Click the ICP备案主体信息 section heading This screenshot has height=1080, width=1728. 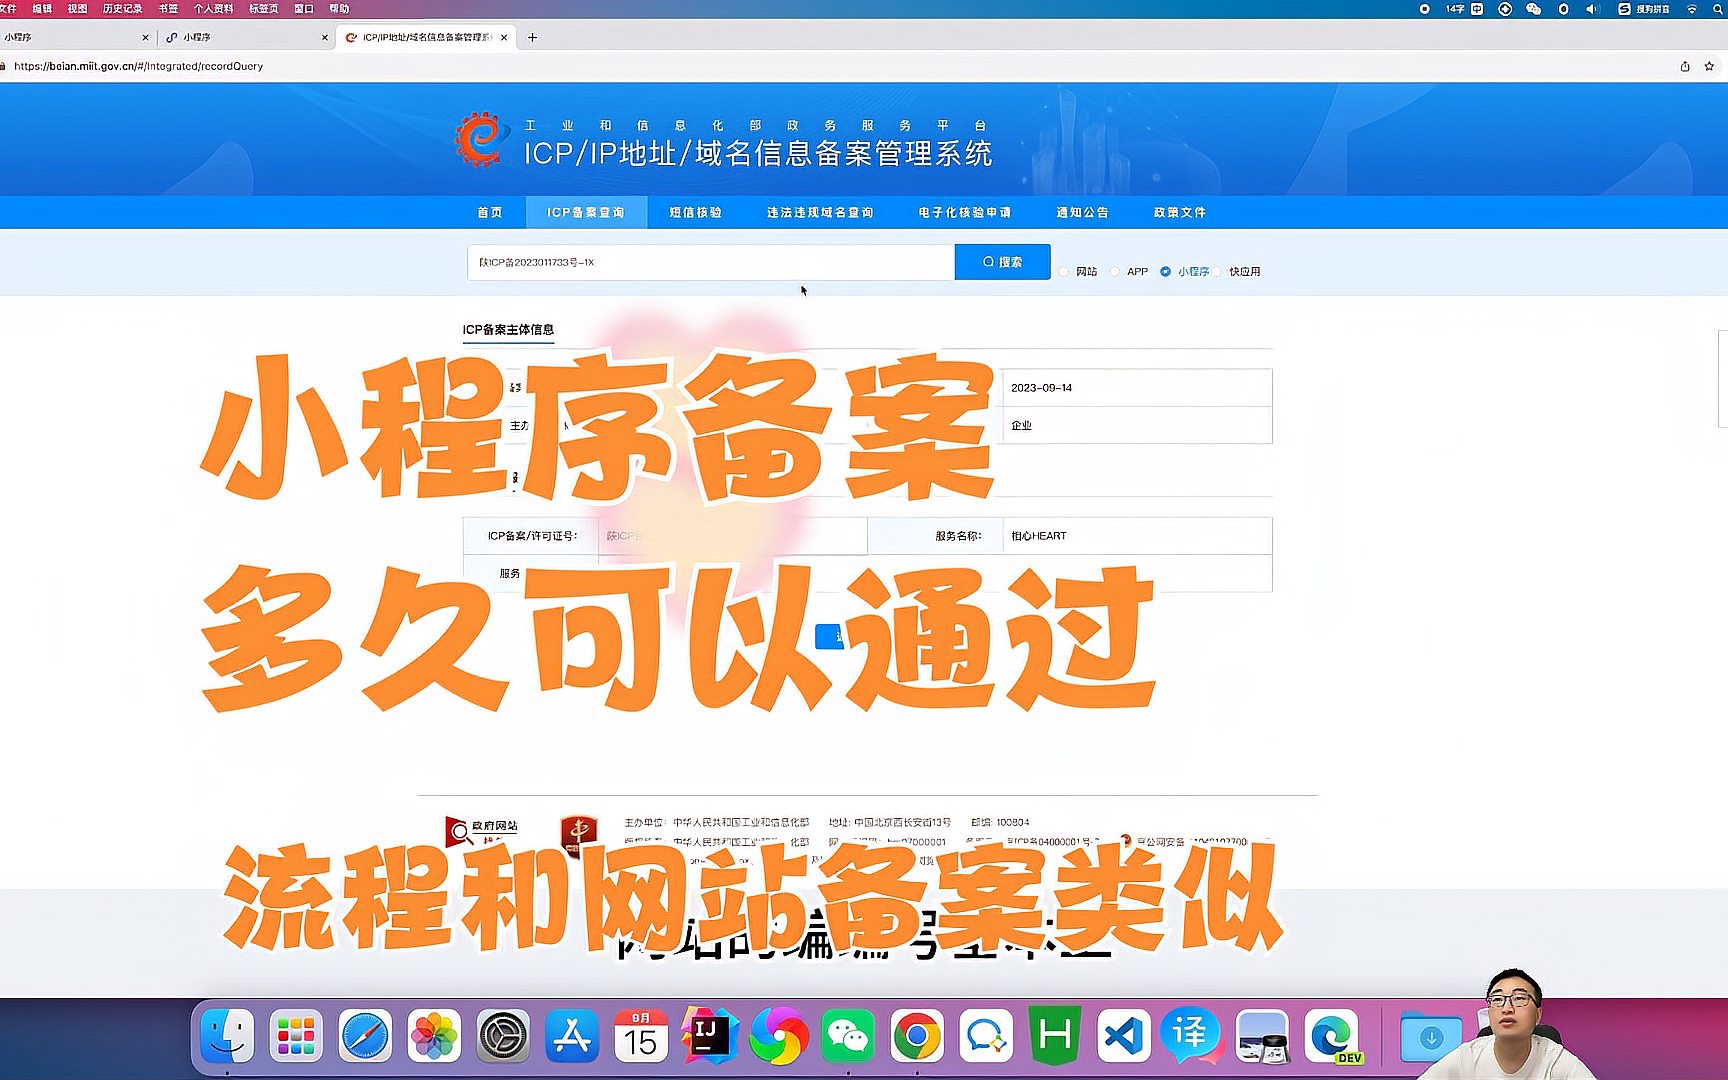[508, 329]
